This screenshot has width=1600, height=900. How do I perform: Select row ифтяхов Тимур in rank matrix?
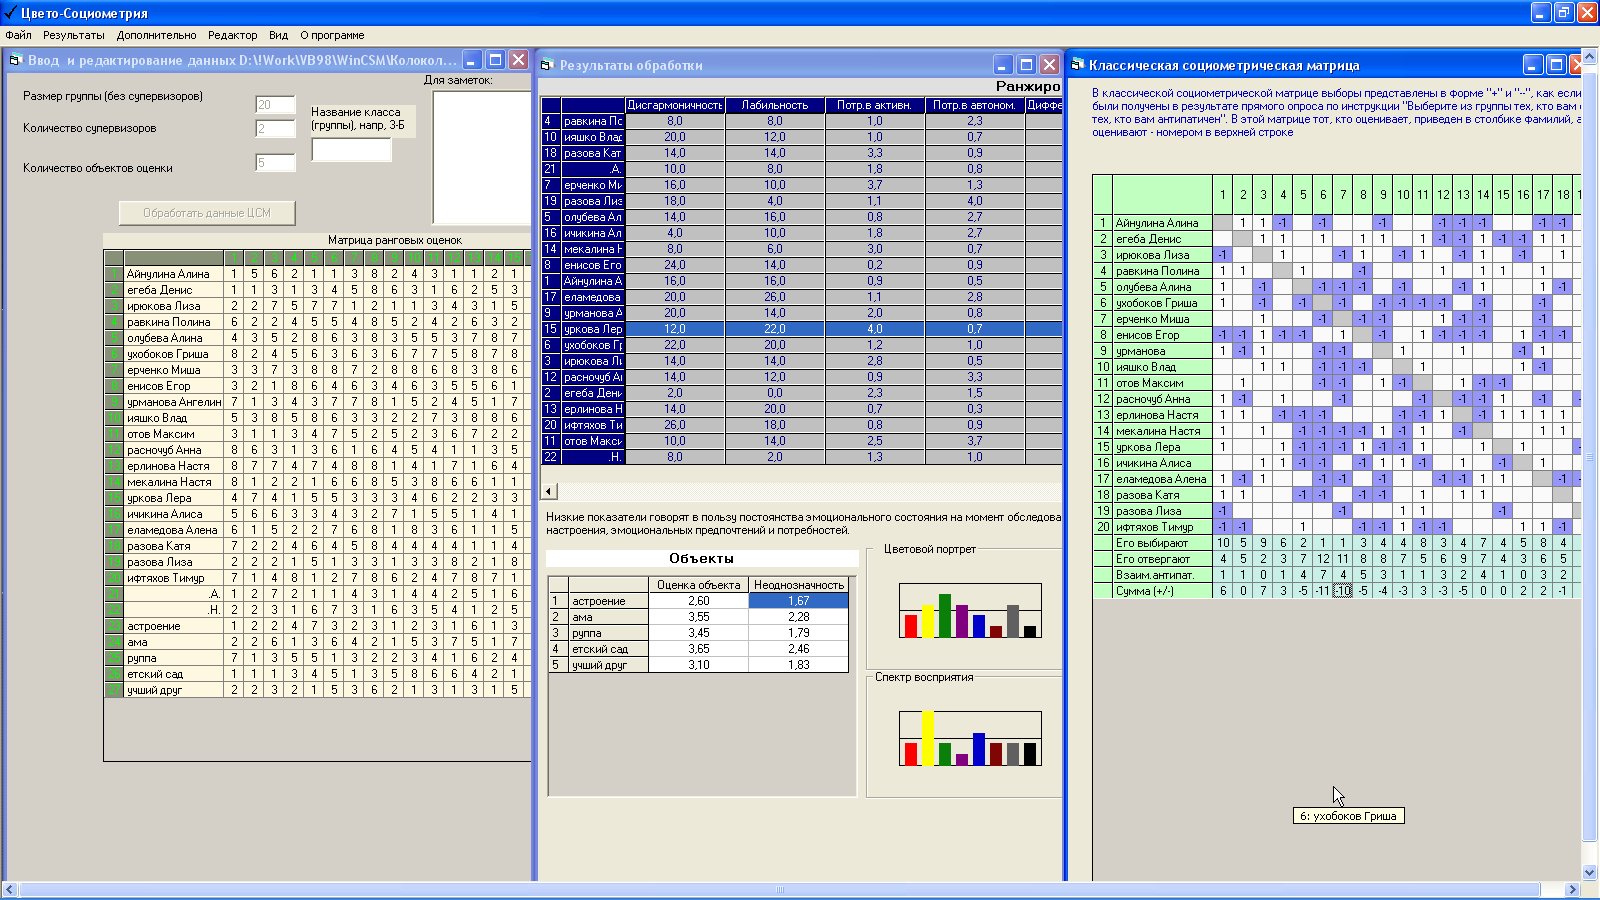click(318, 578)
